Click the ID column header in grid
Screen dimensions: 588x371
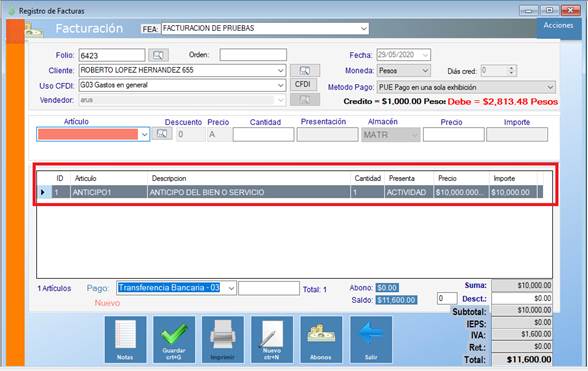[x=60, y=178]
